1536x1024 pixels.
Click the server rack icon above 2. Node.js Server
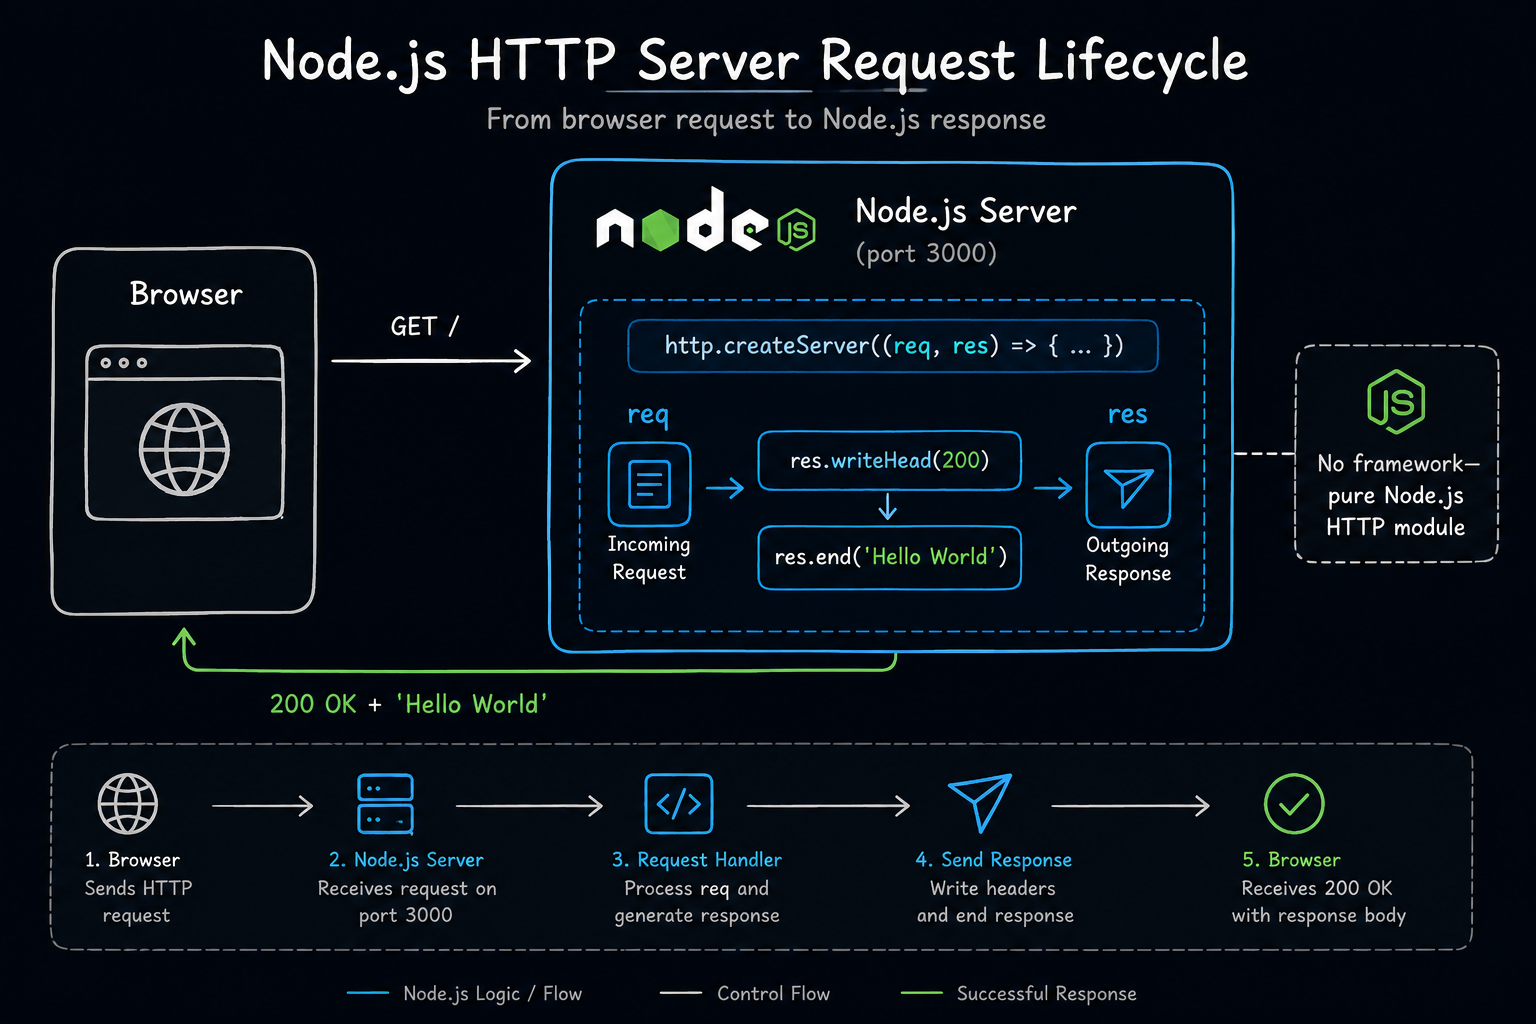pos(385,804)
